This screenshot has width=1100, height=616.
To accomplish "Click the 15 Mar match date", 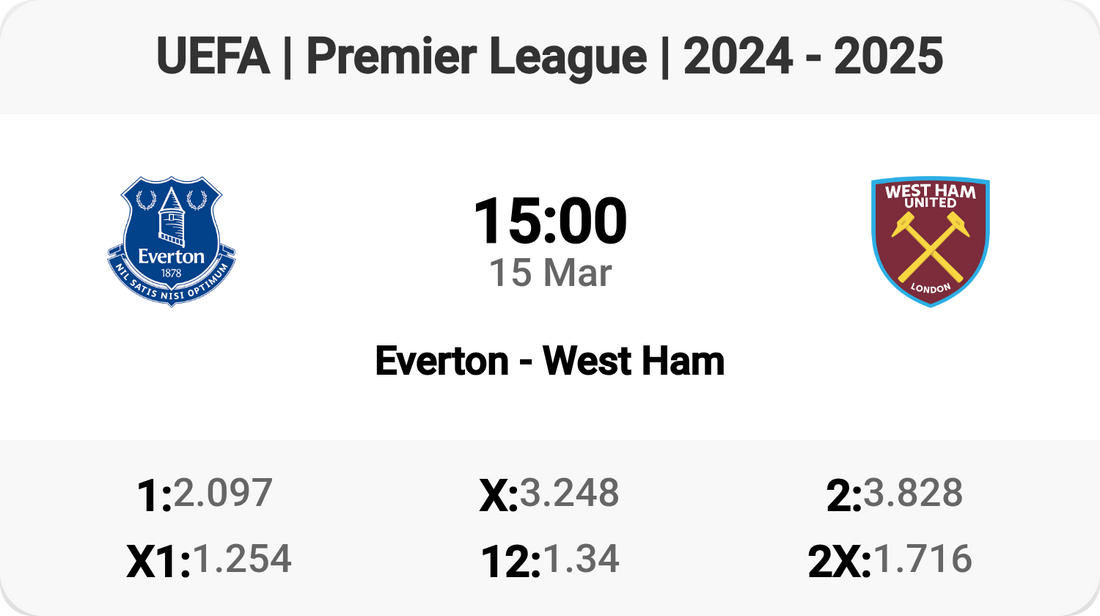I will coord(549,273).
